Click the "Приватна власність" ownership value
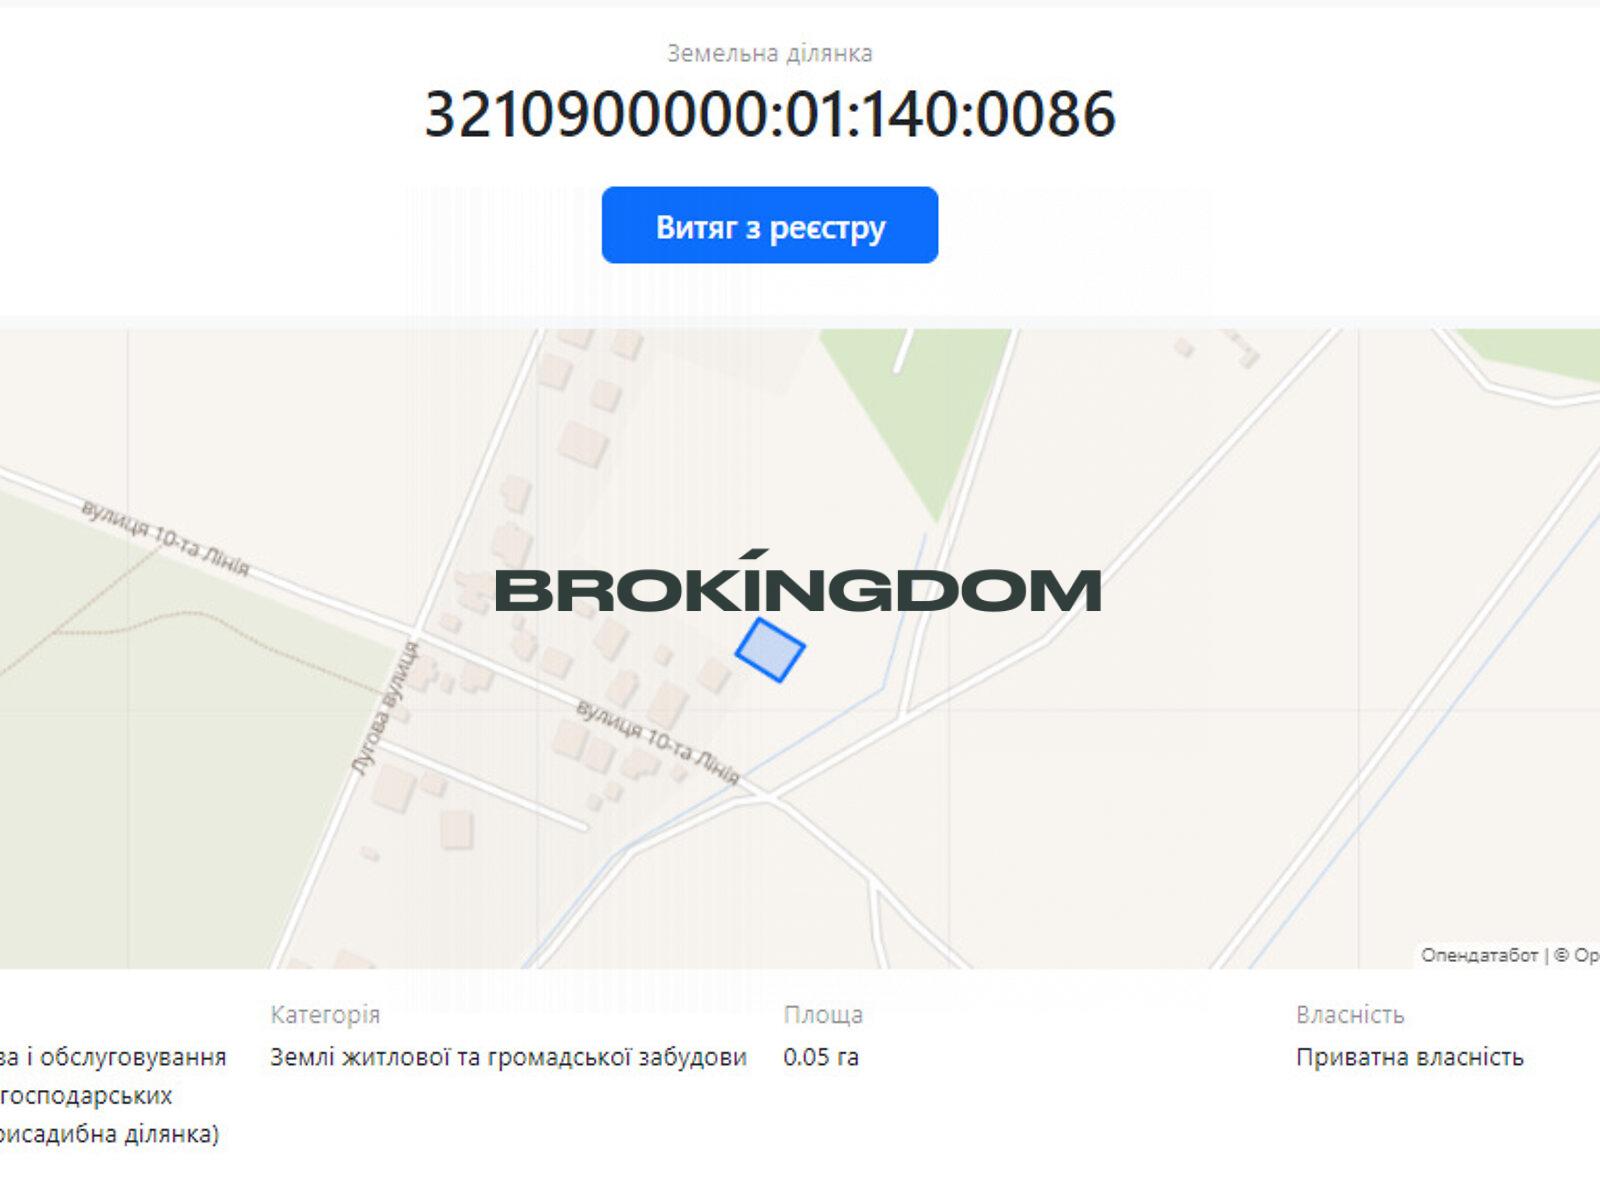1600x1200 pixels. click(1409, 1057)
